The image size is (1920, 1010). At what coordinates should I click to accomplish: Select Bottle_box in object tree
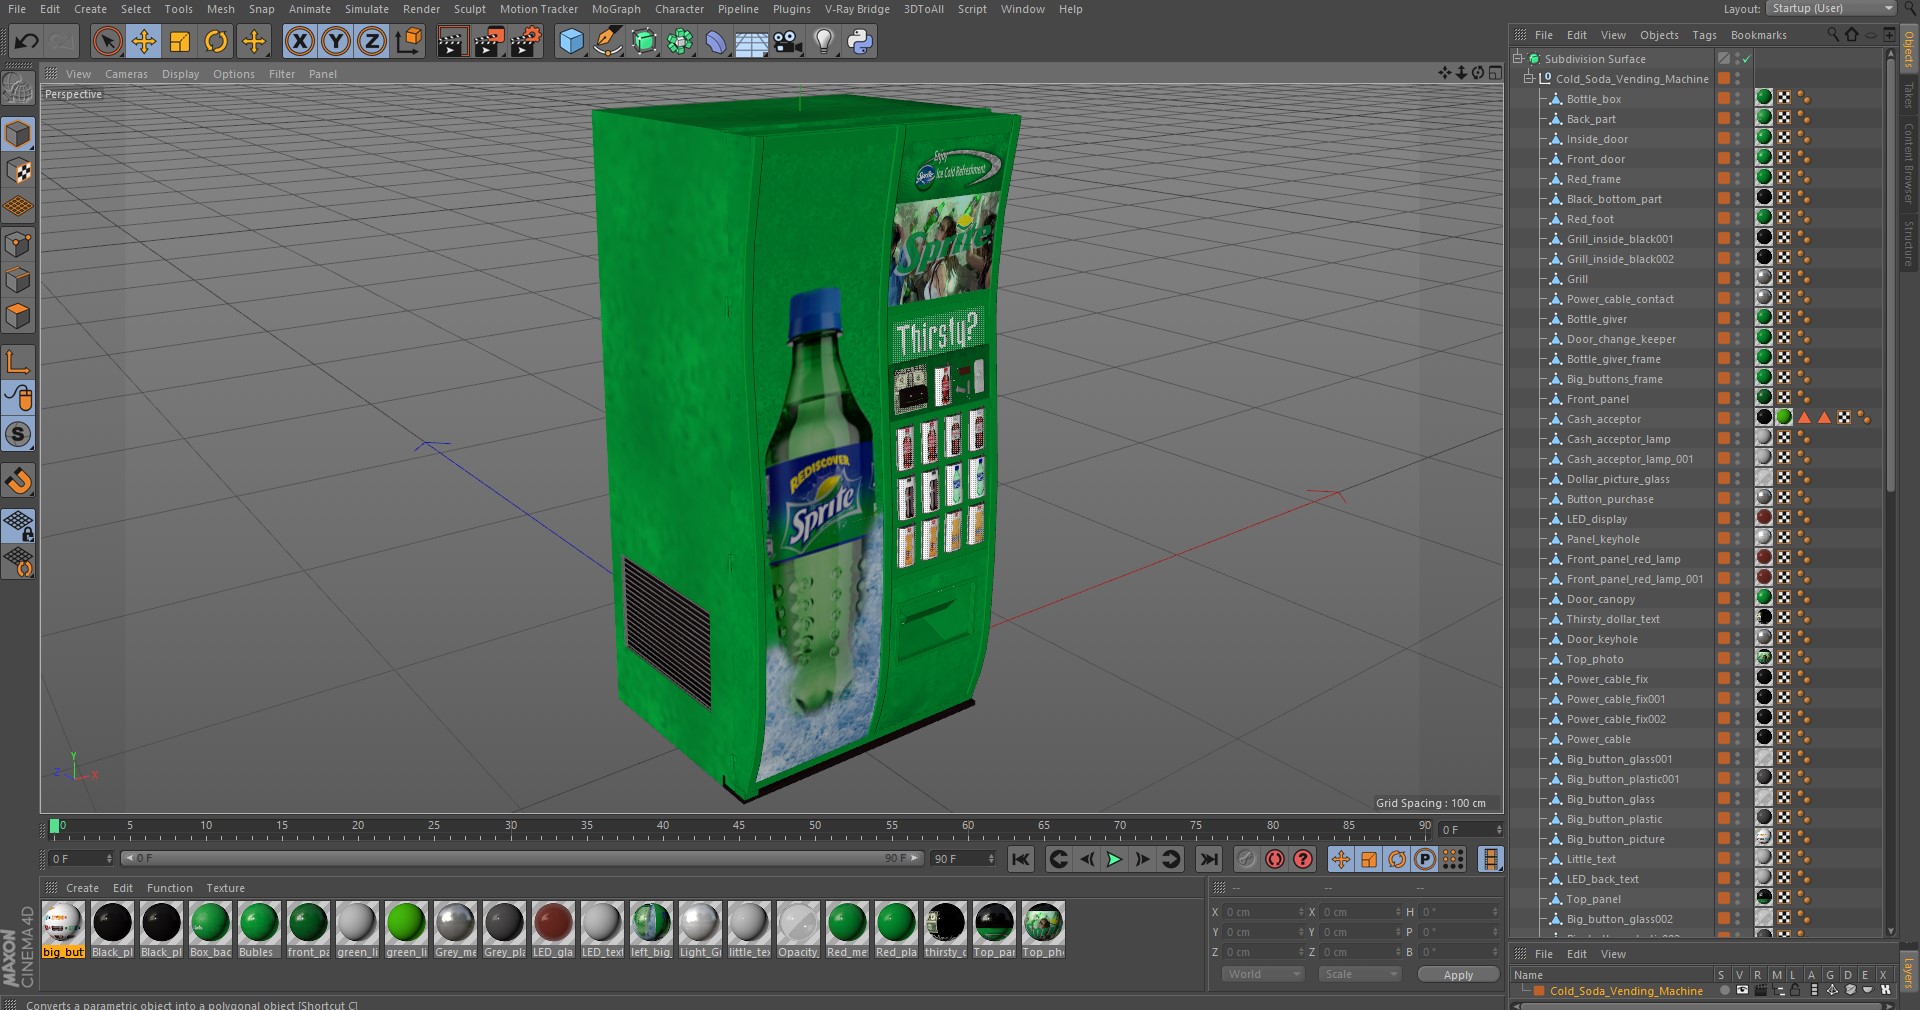1593,99
